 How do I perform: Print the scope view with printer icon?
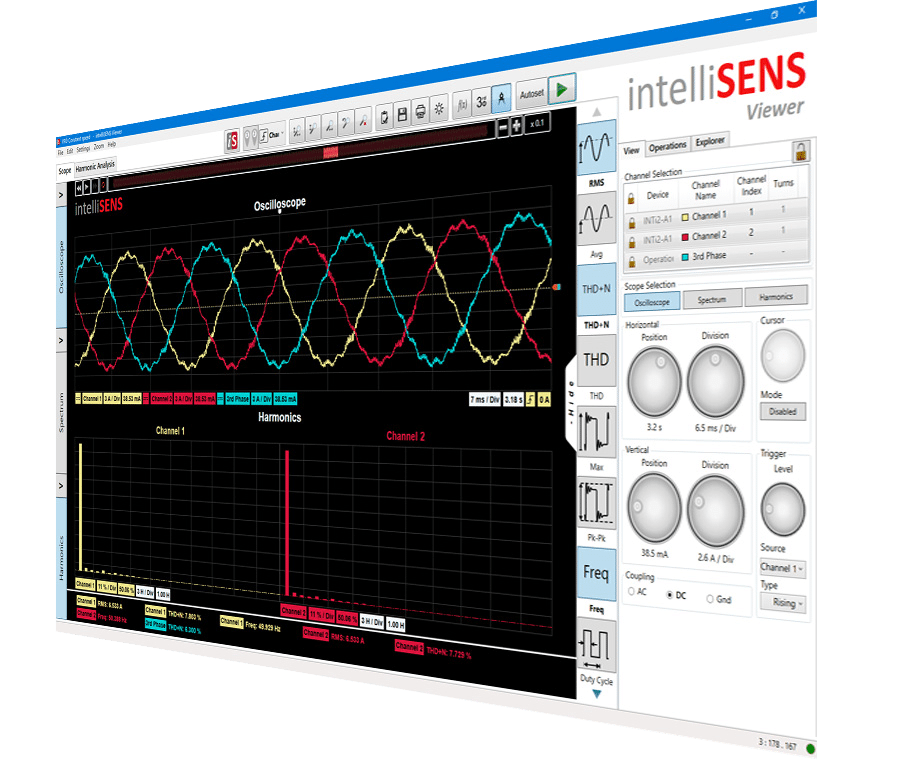click(x=421, y=111)
